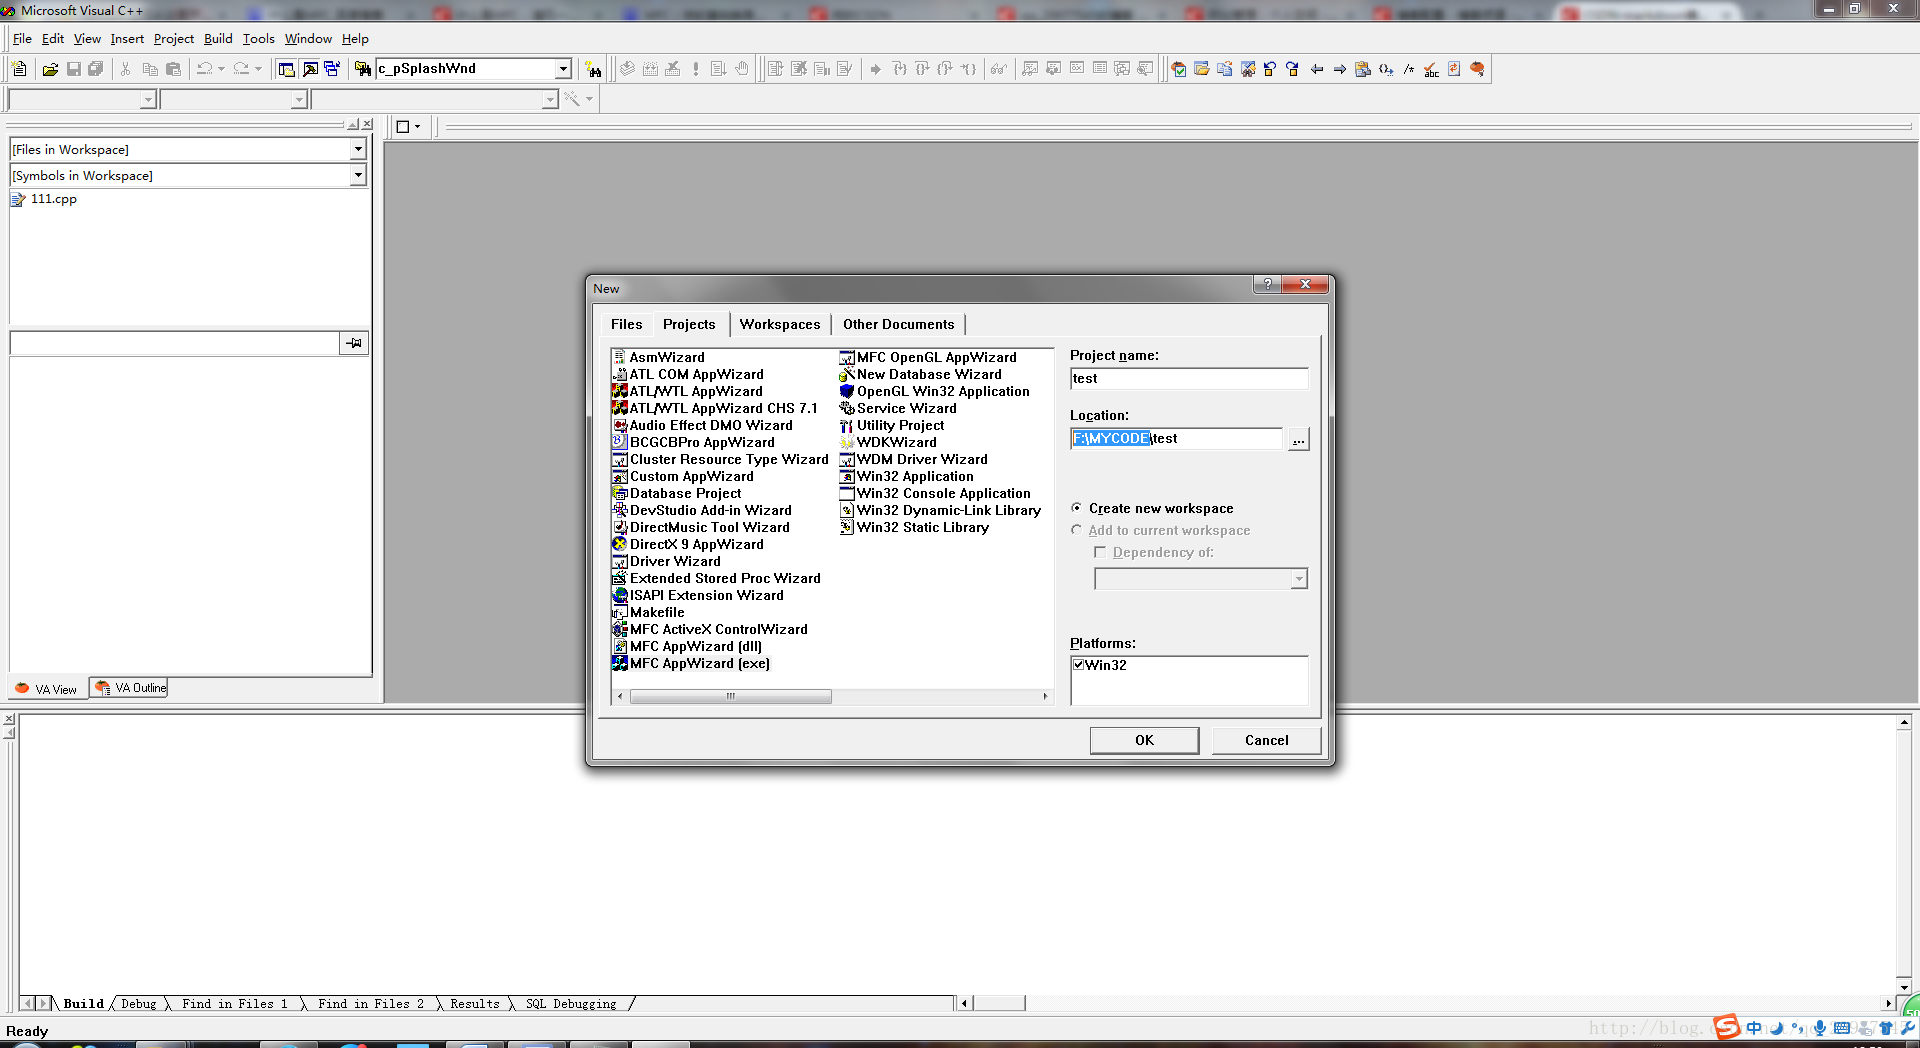Screen dimensions: 1920x1048
Task: Expand the third WizardBar members combo
Action: [549, 99]
